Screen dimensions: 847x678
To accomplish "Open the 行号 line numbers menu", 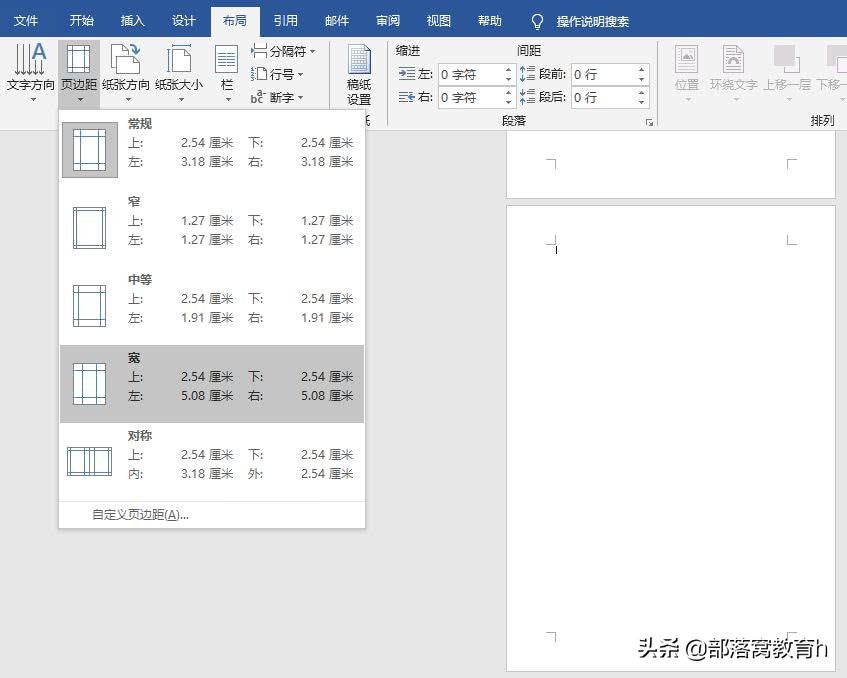I will tap(277, 74).
